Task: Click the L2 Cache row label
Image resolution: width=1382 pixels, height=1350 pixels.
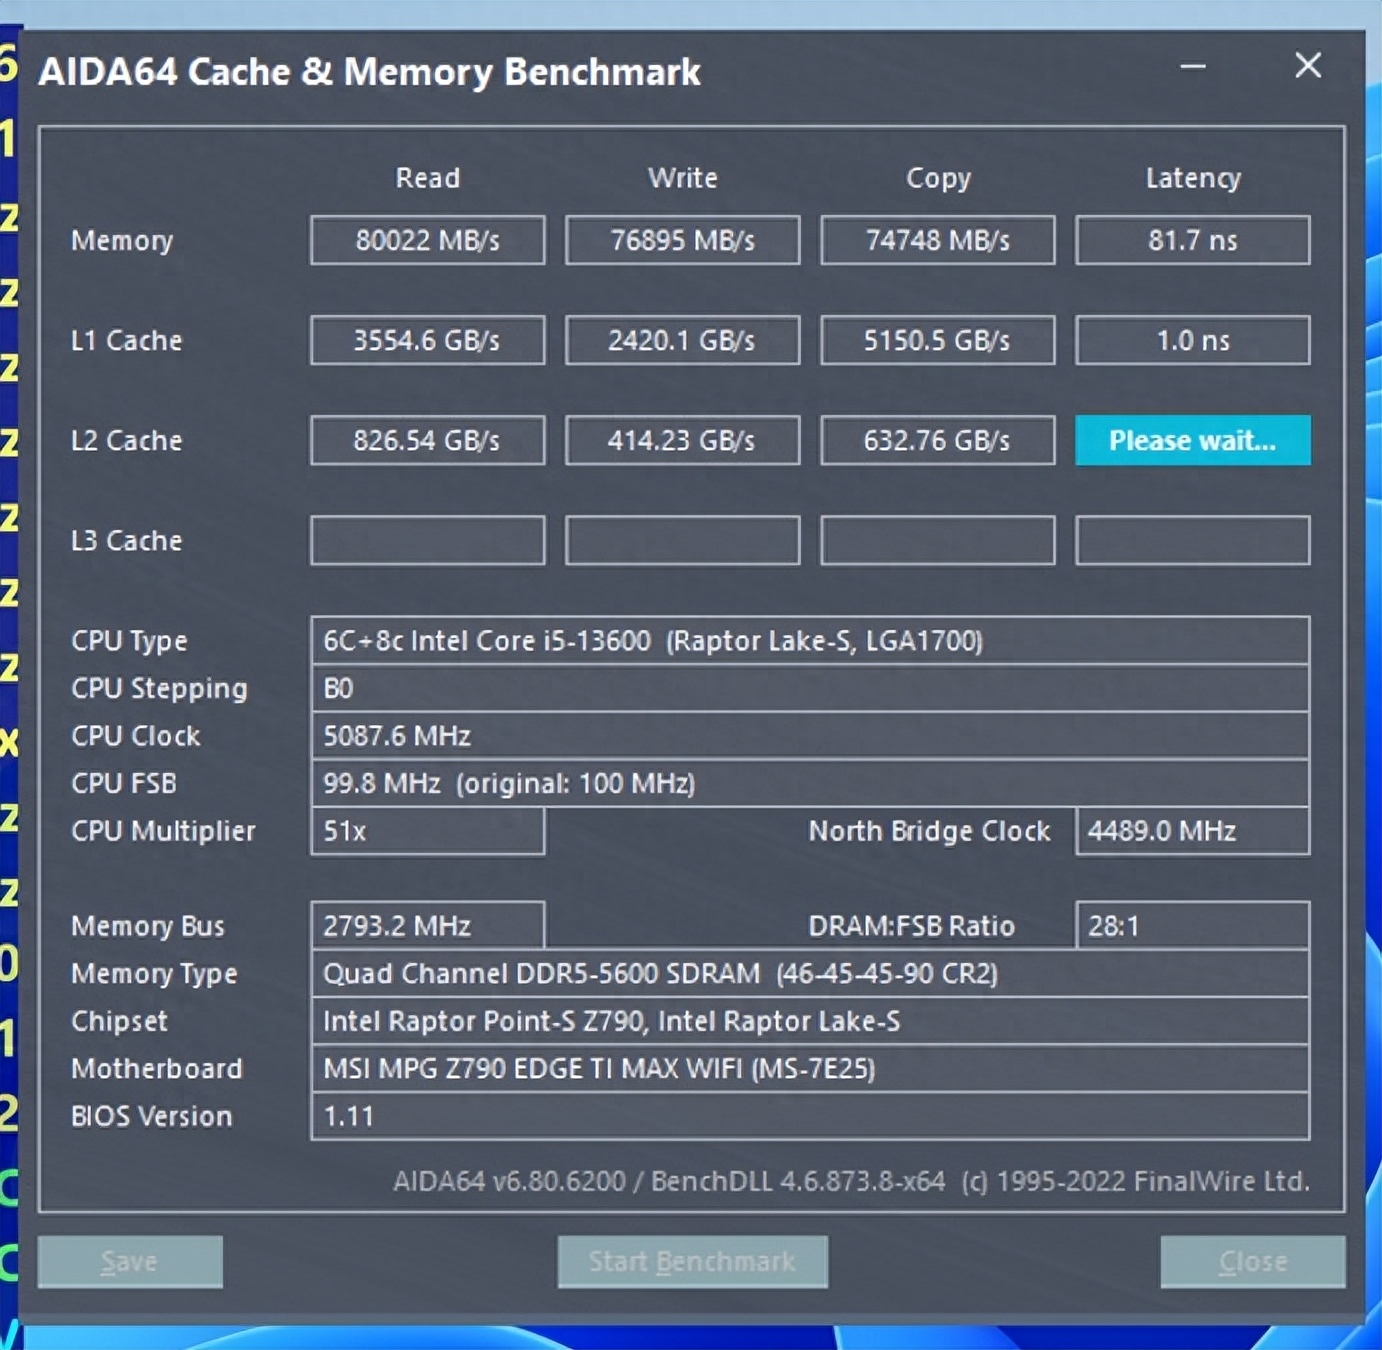Action: click(x=126, y=440)
